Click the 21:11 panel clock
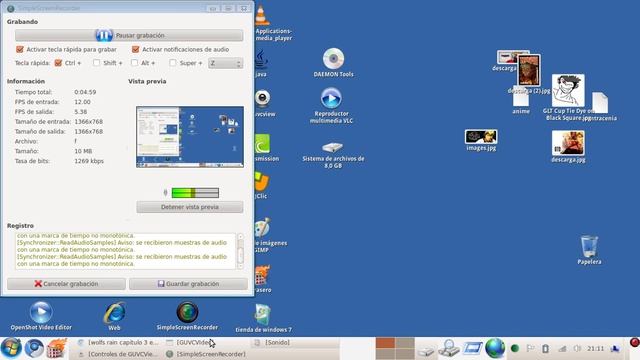 [x=596, y=349]
